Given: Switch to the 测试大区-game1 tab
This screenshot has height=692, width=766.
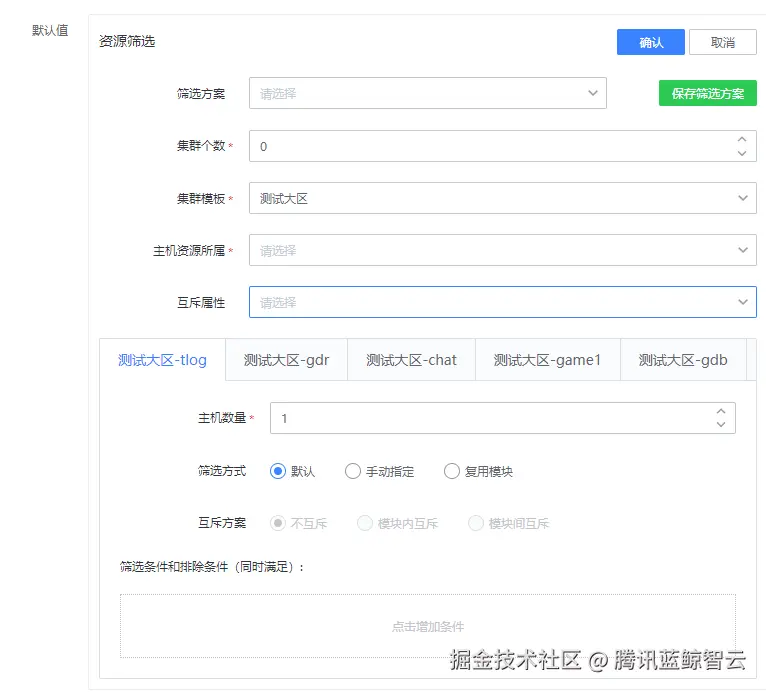Looking at the screenshot, I should point(547,360).
